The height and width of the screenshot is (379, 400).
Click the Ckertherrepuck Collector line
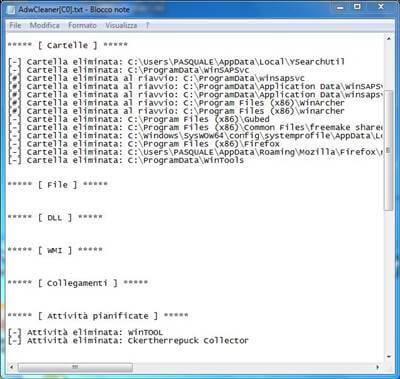[128, 341]
